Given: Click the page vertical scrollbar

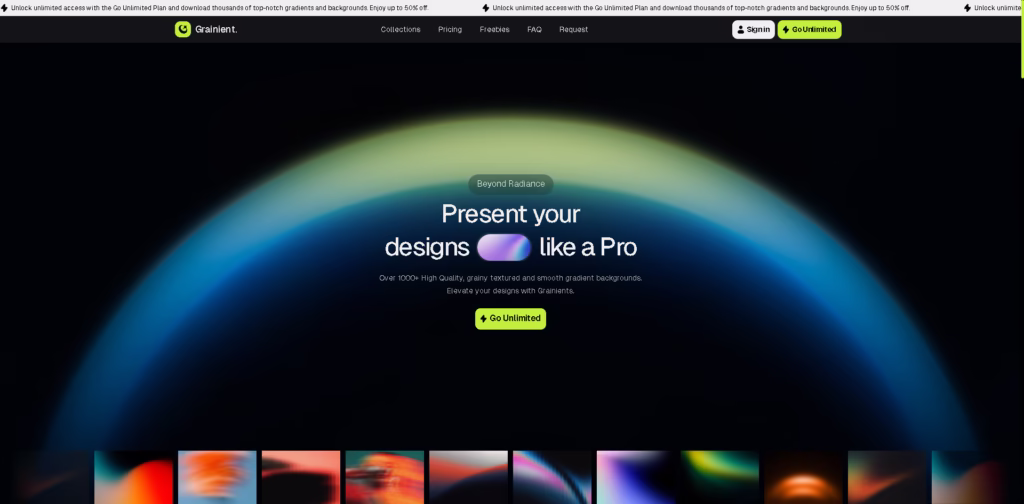Looking at the screenshot, I should pos(1021,252).
